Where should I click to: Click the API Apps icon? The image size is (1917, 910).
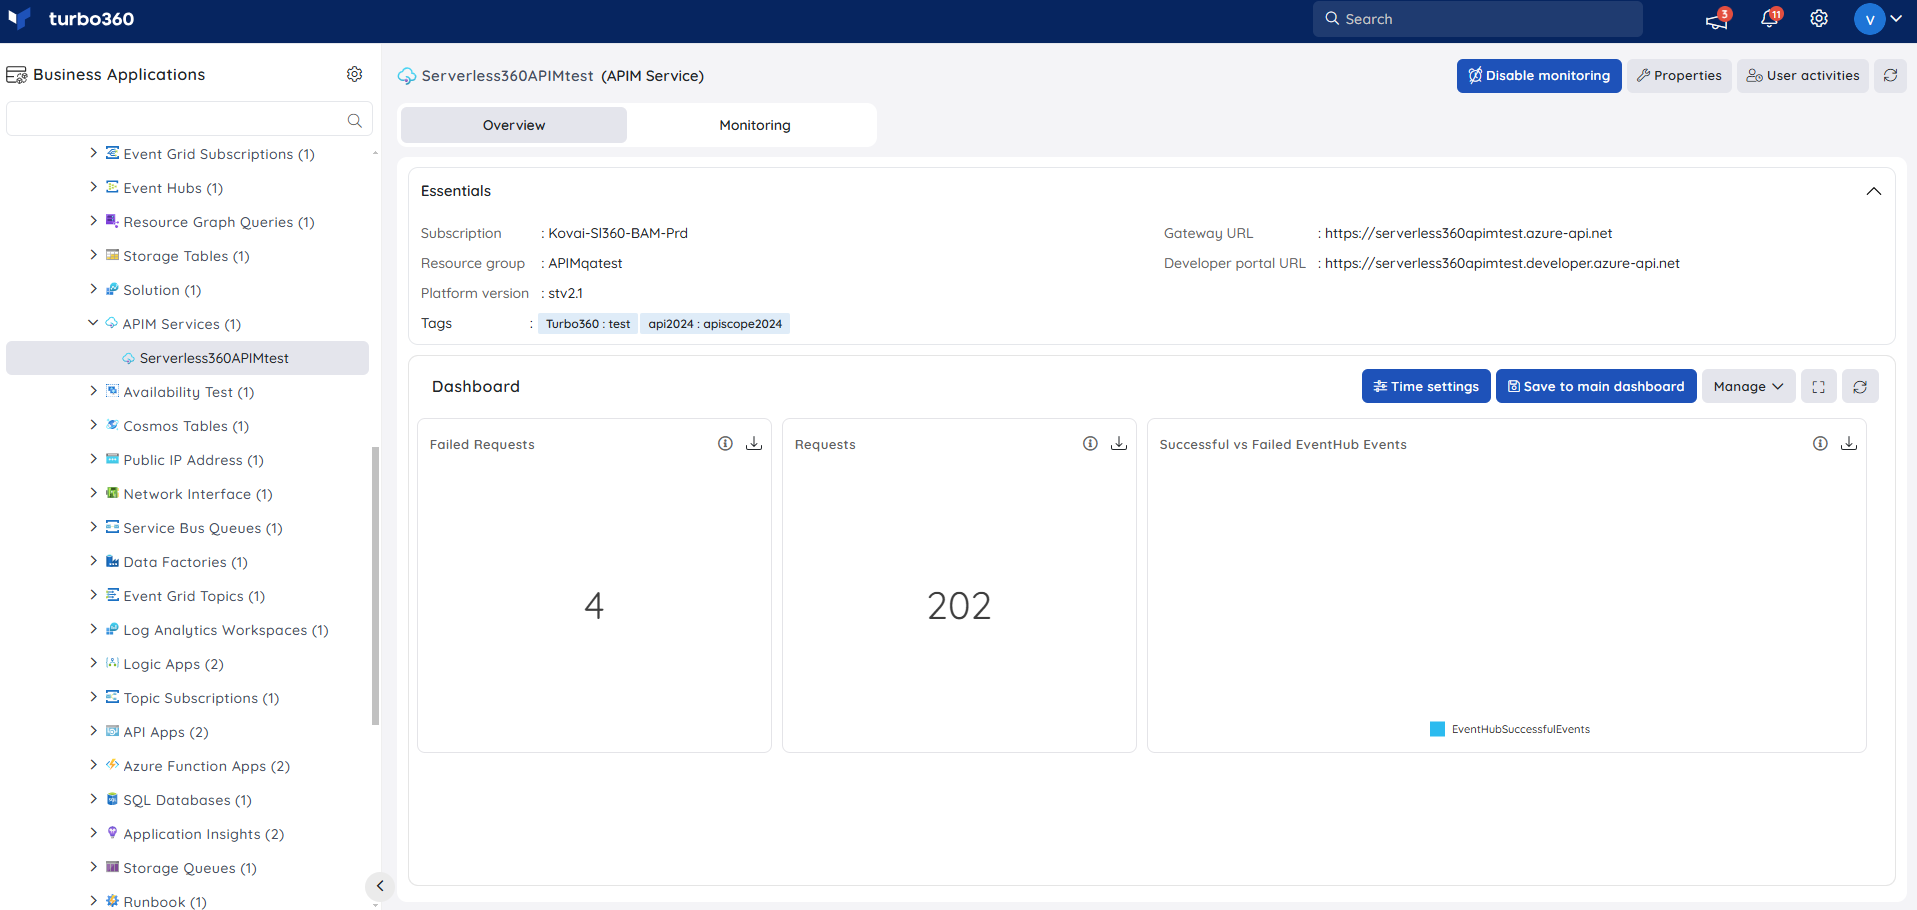pos(112,731)
